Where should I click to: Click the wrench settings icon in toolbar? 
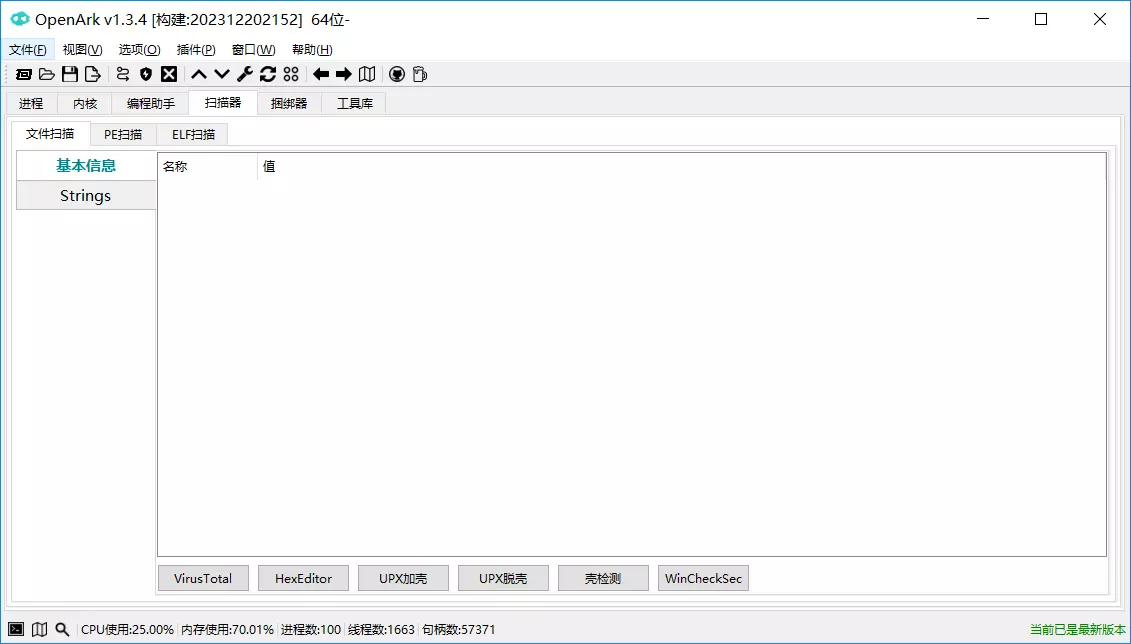(x=245, y=74)
